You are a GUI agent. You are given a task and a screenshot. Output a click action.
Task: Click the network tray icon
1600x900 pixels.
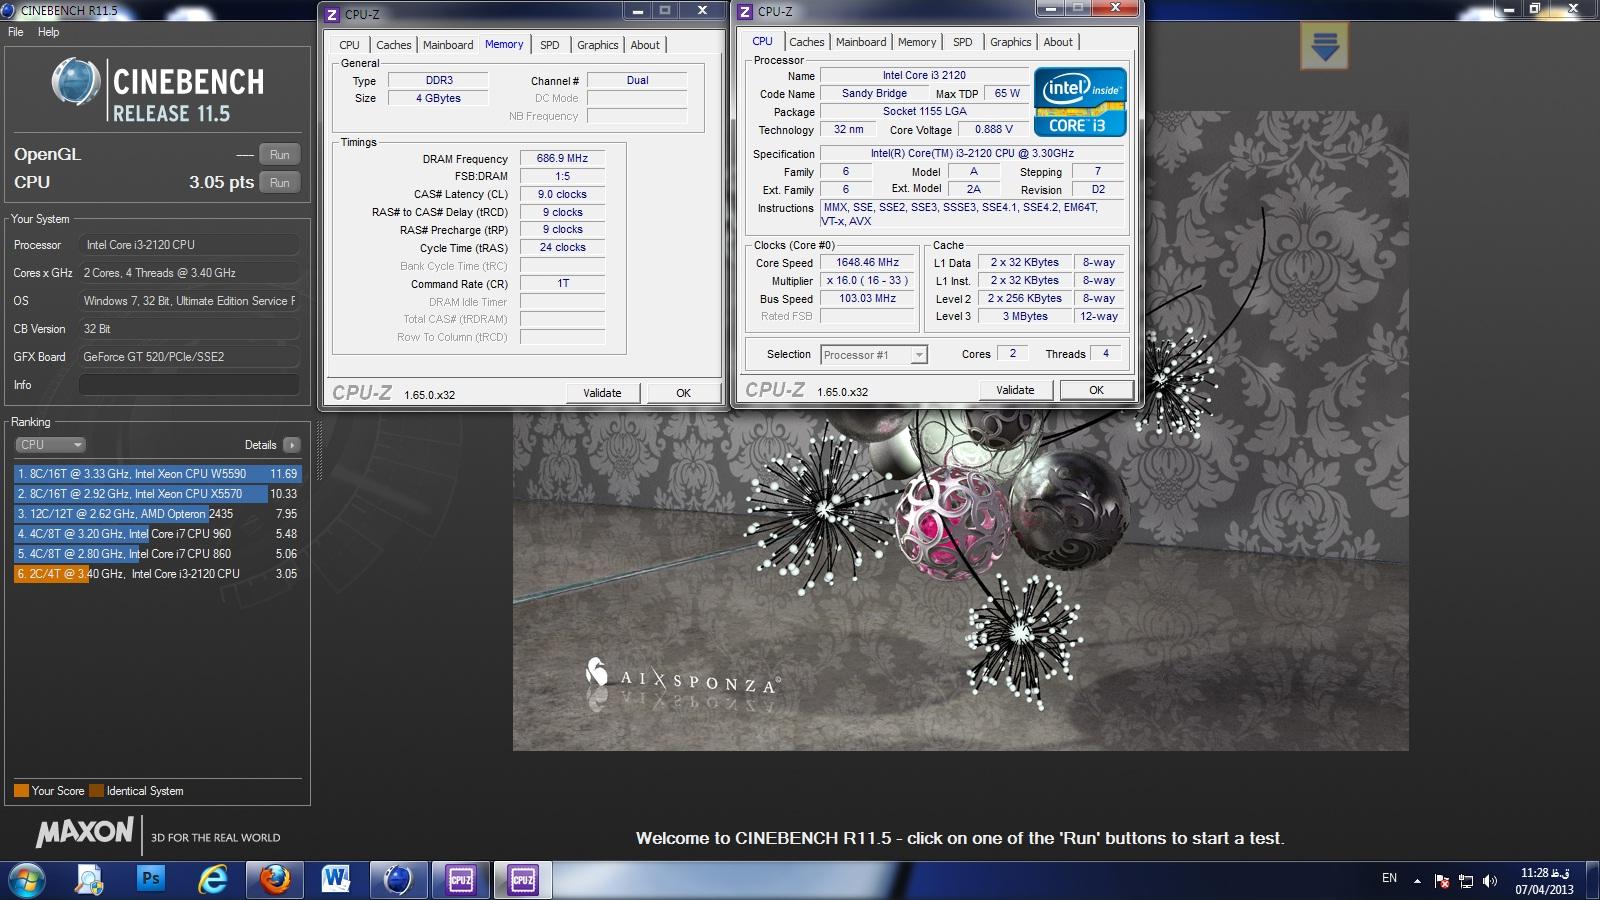click(1466, 881)
